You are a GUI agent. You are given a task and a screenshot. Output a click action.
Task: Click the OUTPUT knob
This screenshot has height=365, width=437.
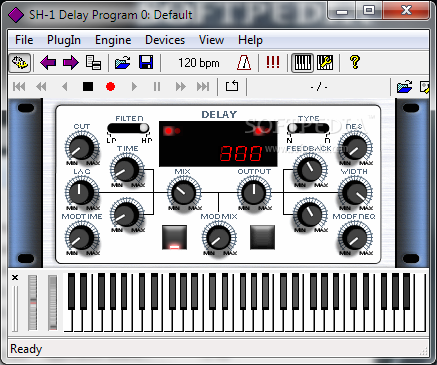pos(254,192)
